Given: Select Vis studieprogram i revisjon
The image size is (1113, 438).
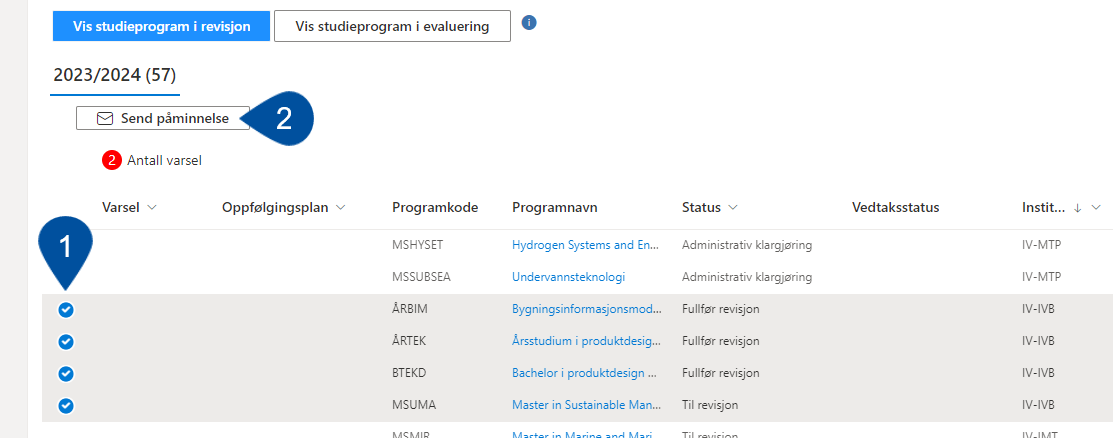Looking at the screenshot, I should click(161, 26).
